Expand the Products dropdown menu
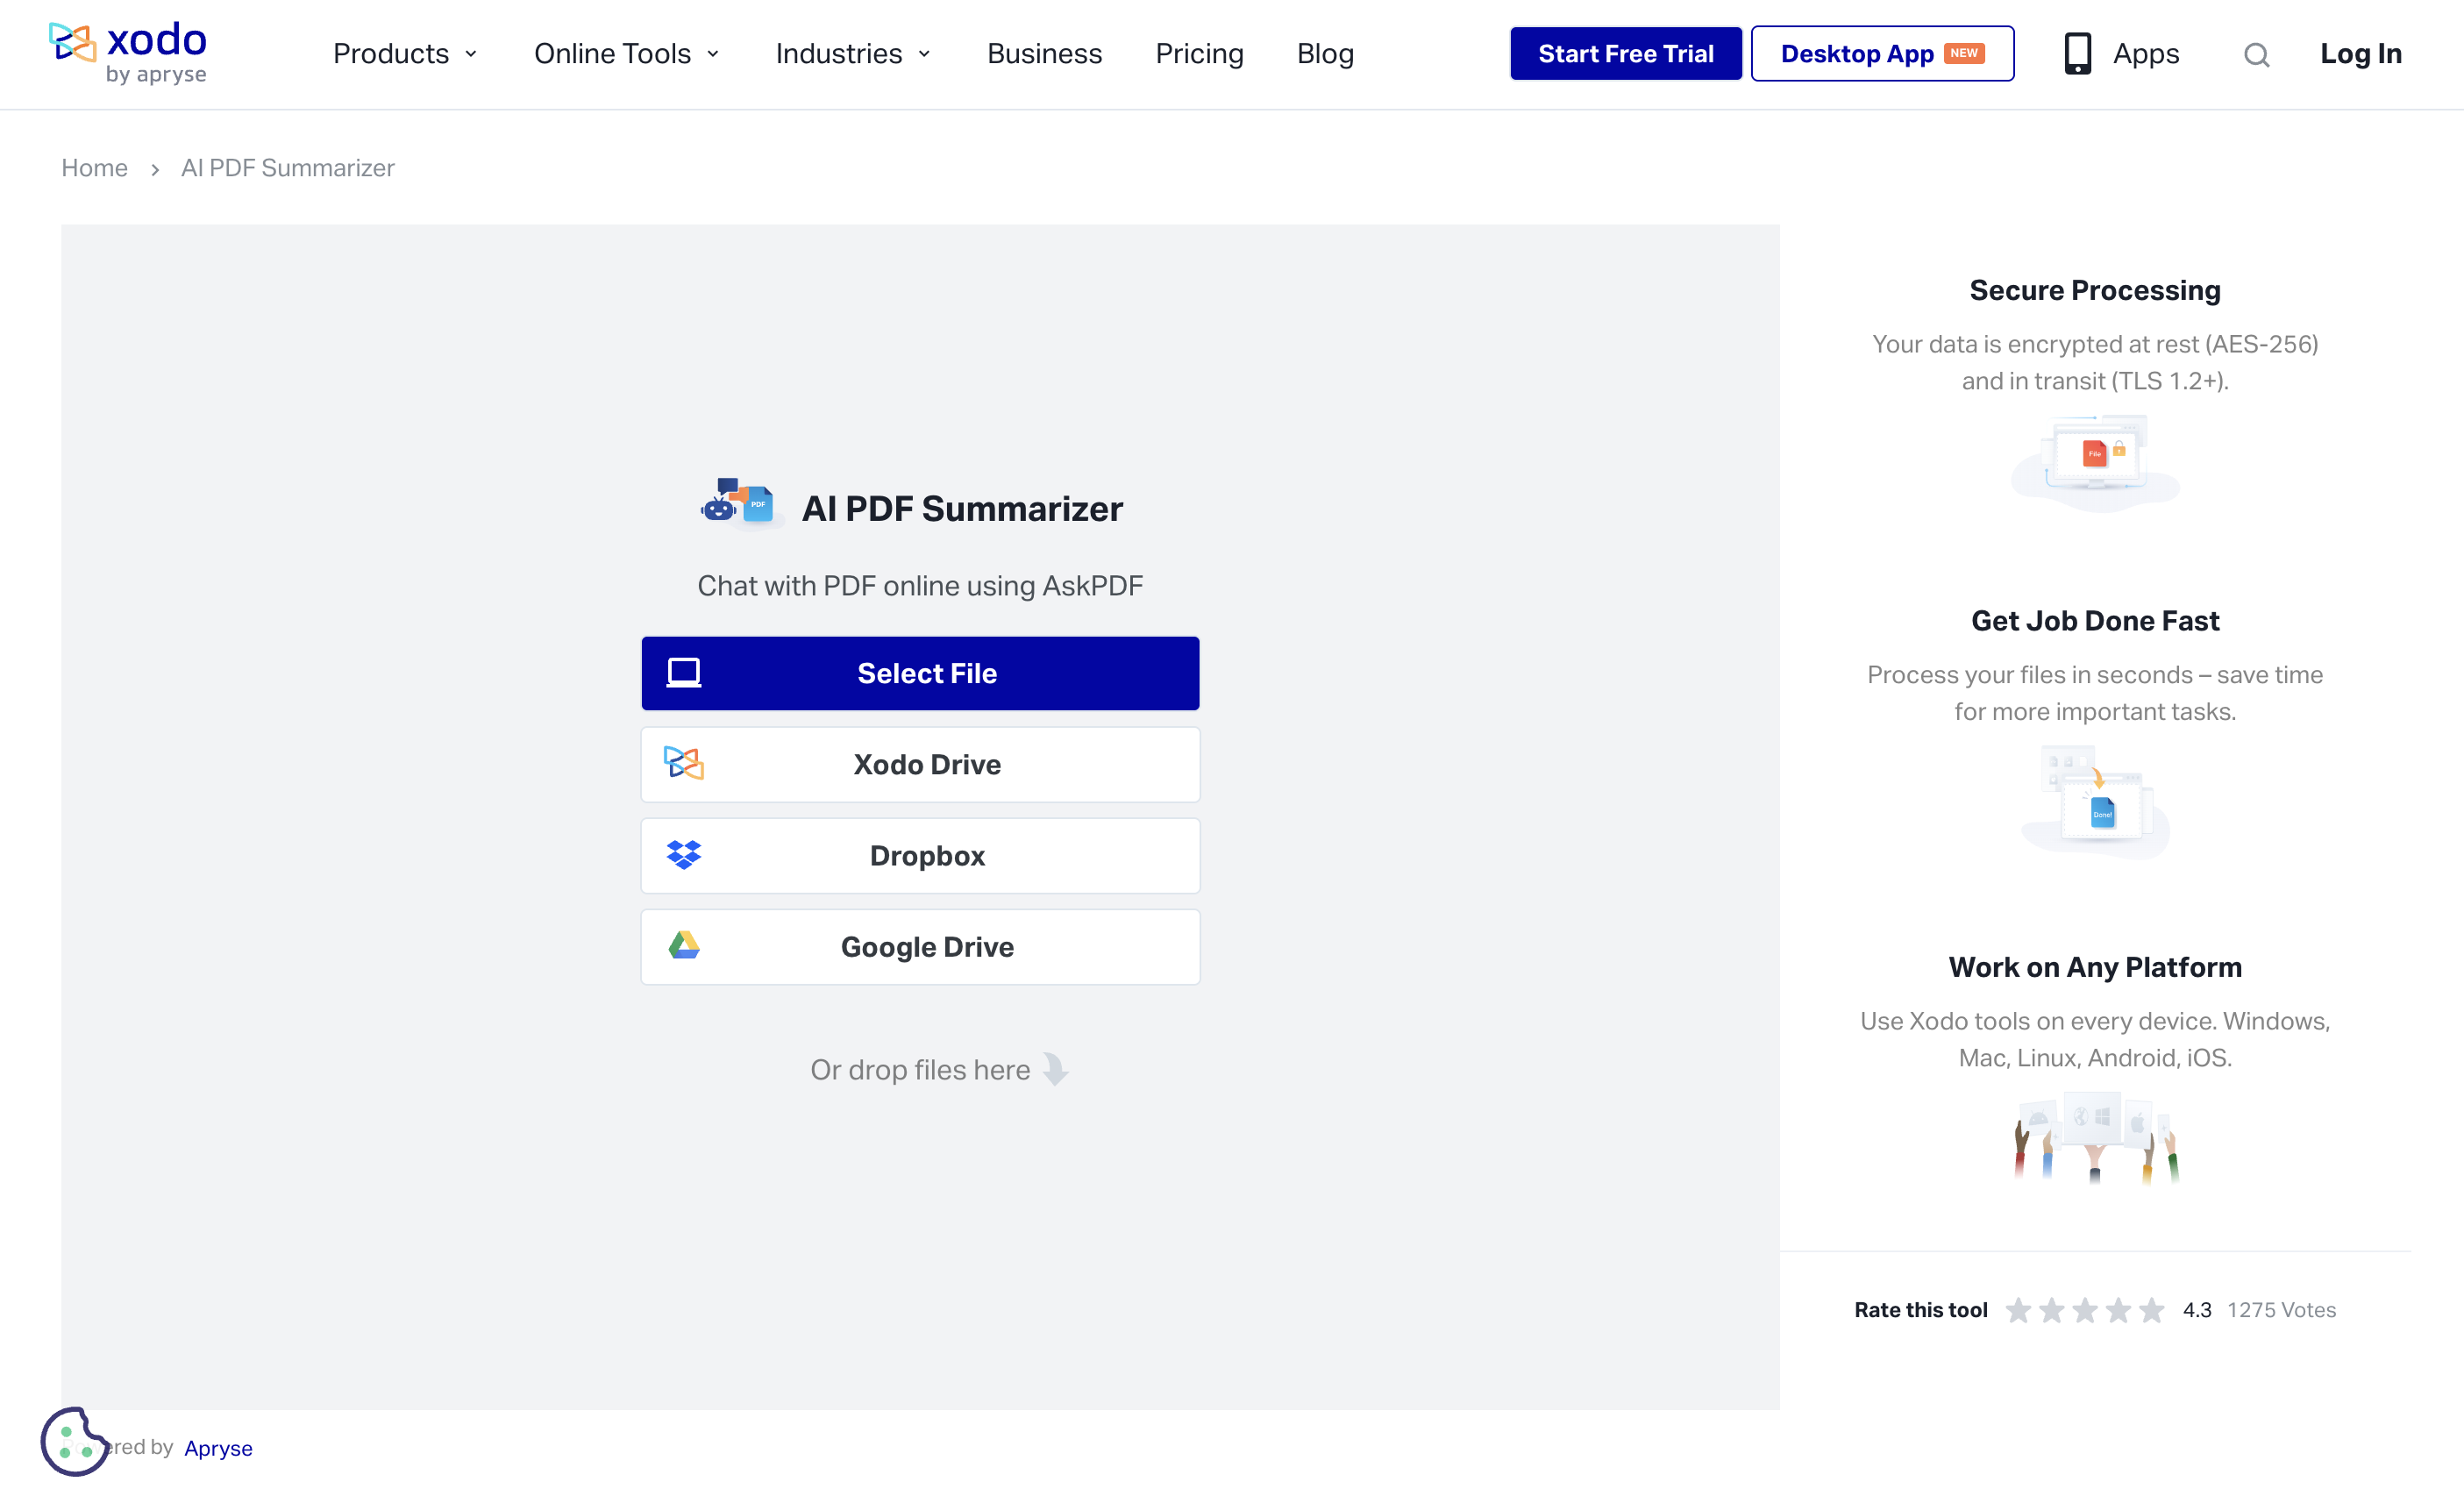This screenshot has height=1489, width=2464. coord(404,54)
